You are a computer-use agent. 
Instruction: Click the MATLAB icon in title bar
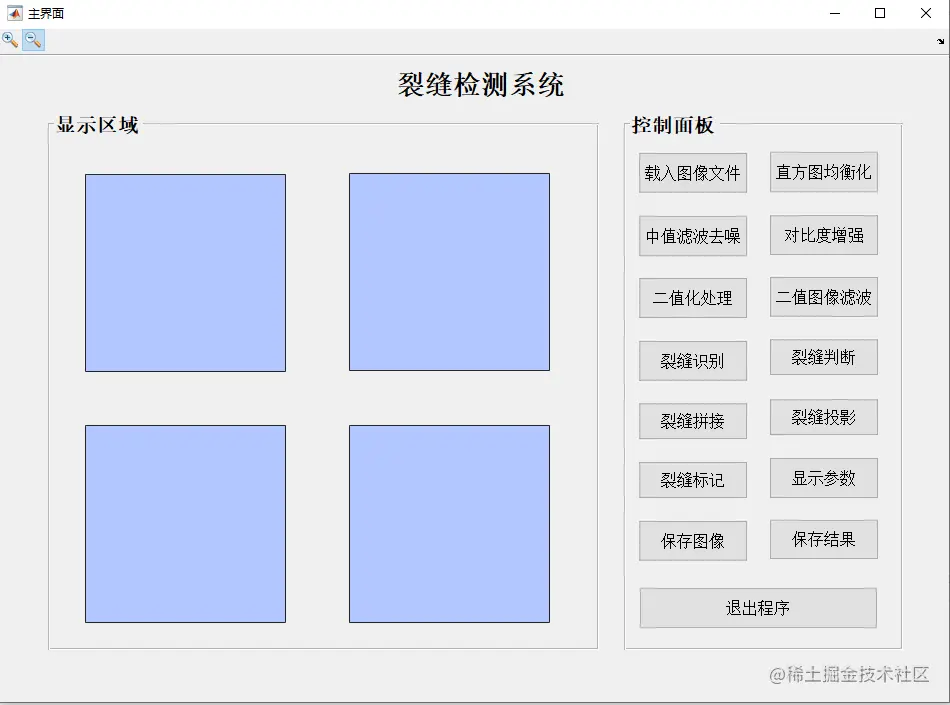(x=14, y=13)
